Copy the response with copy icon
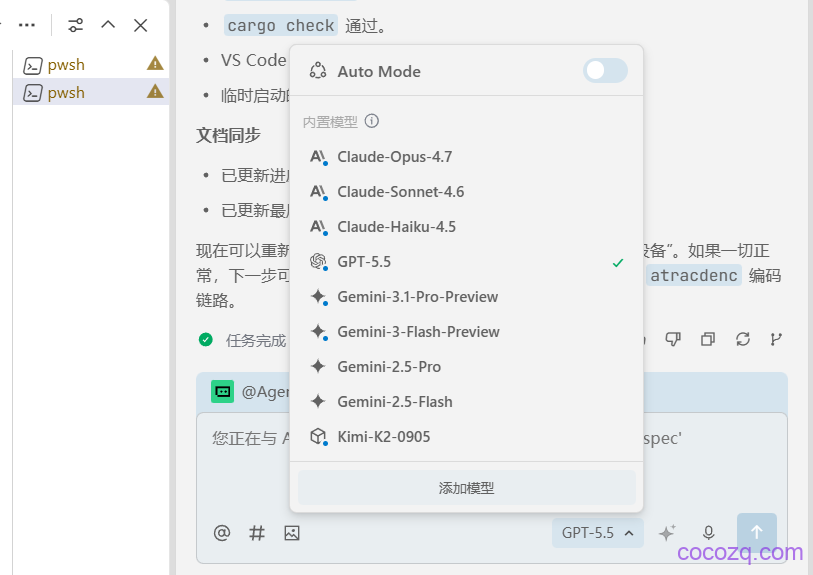The image size is (813, 575). [708, 340]
